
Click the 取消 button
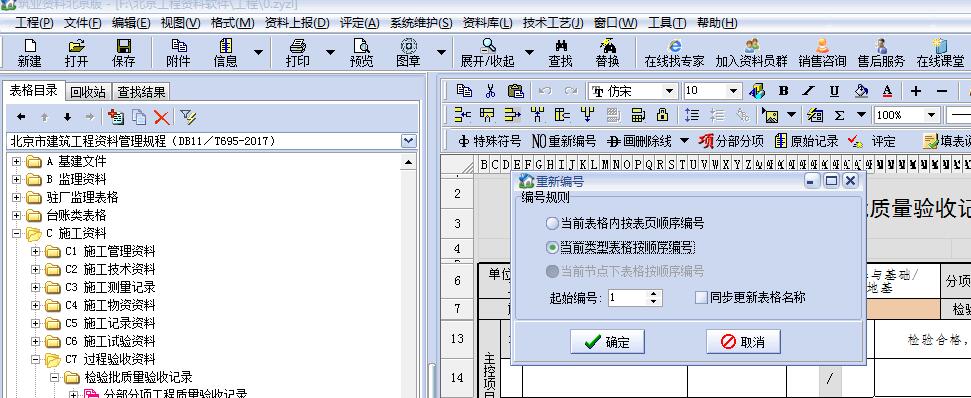743,342
